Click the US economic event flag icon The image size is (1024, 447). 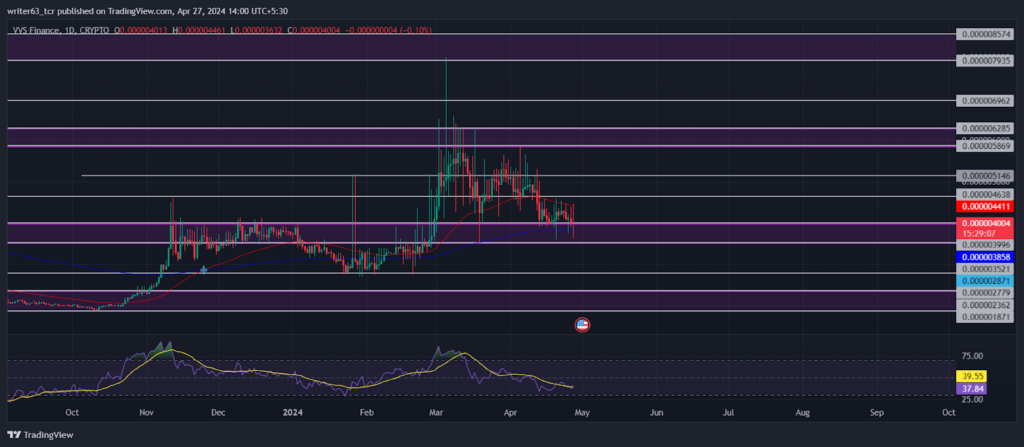(583, 325)
